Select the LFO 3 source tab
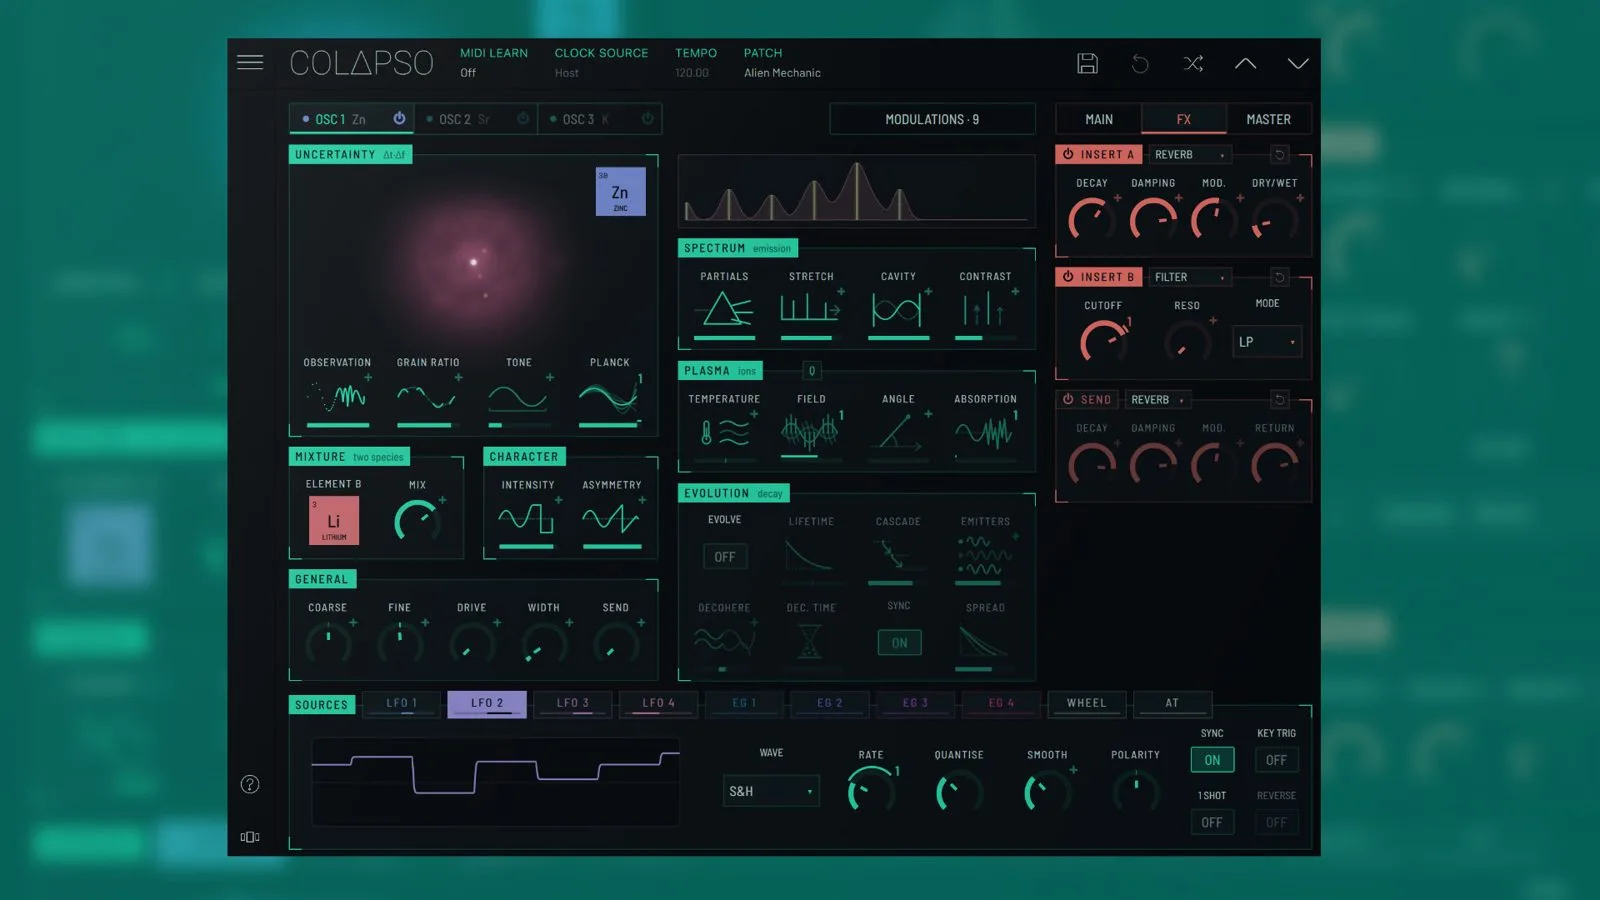 573,703
